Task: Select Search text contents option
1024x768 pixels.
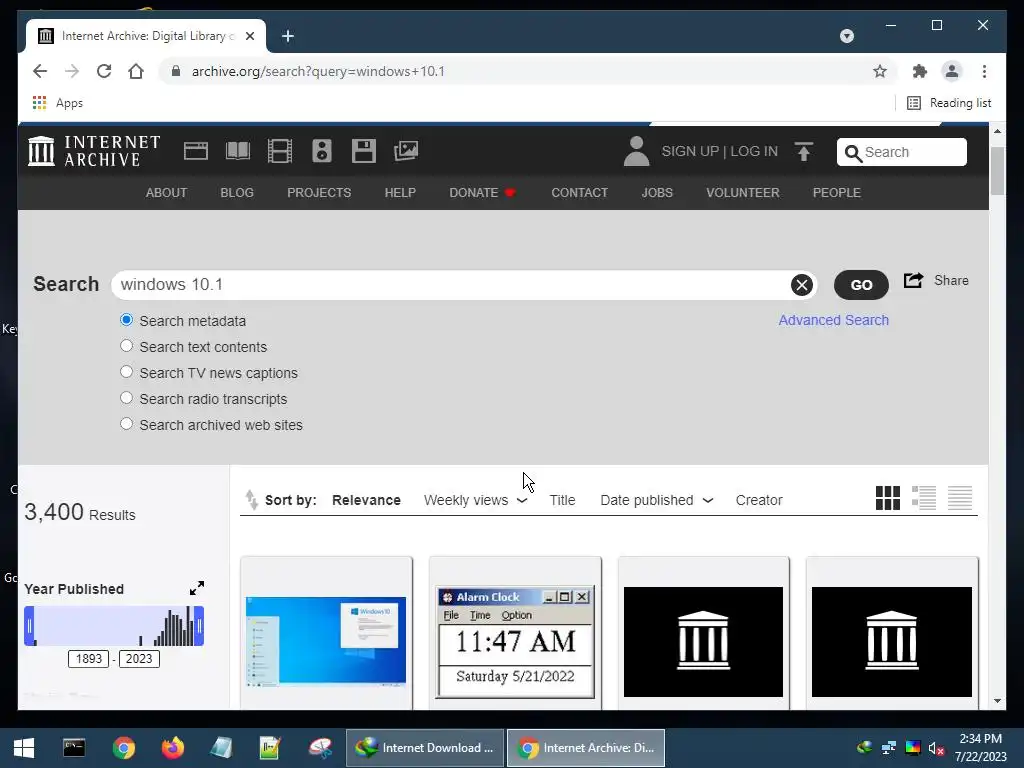Action: (127, 346)
